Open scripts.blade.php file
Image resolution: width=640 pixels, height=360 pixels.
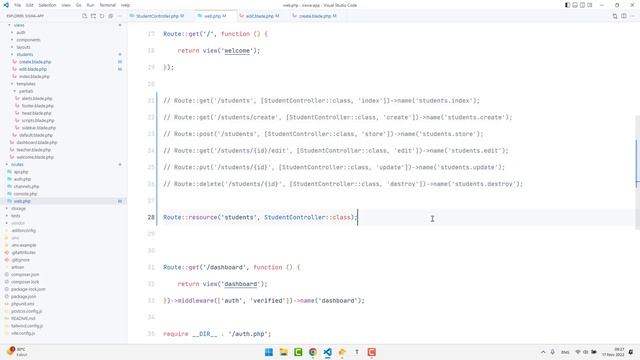38,121
